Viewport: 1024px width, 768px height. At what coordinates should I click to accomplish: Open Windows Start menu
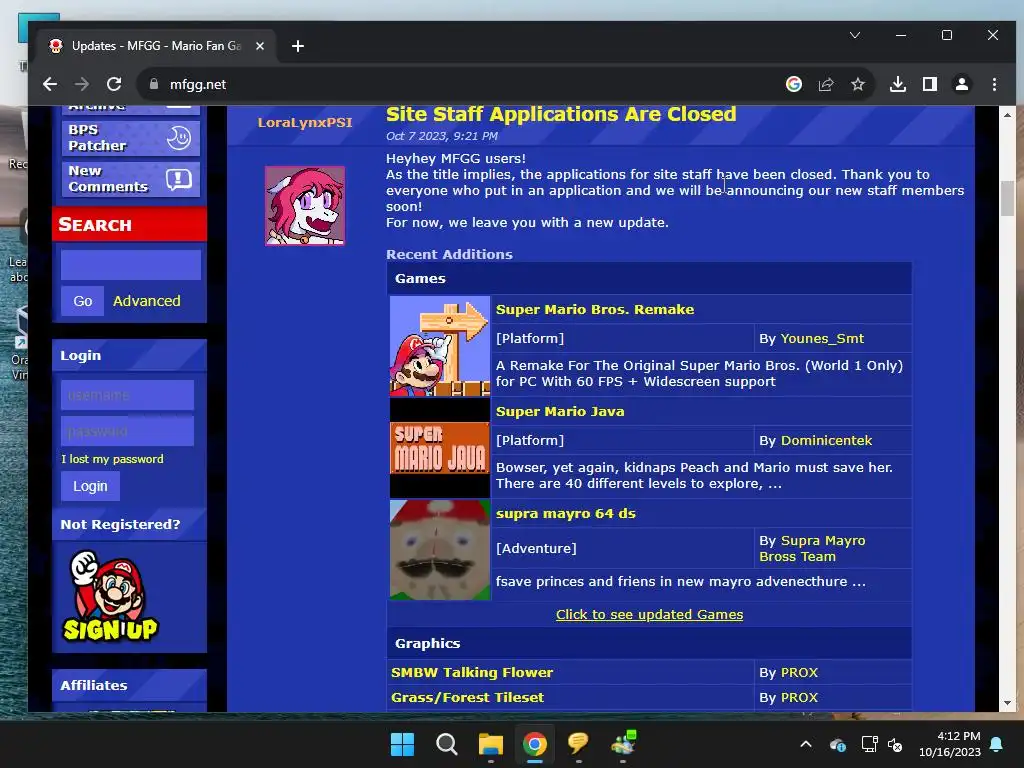402,744
